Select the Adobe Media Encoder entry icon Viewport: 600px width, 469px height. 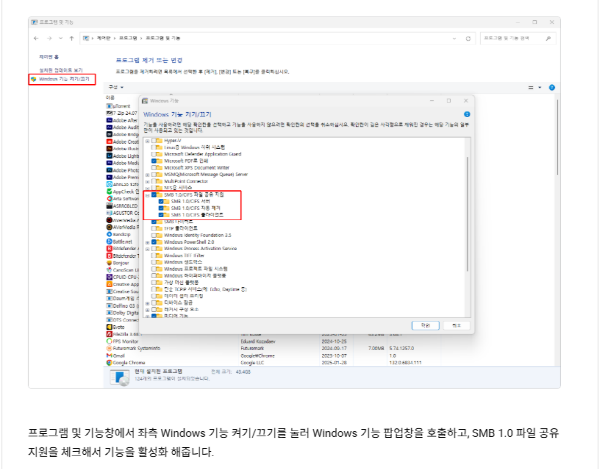pos(109,163)
